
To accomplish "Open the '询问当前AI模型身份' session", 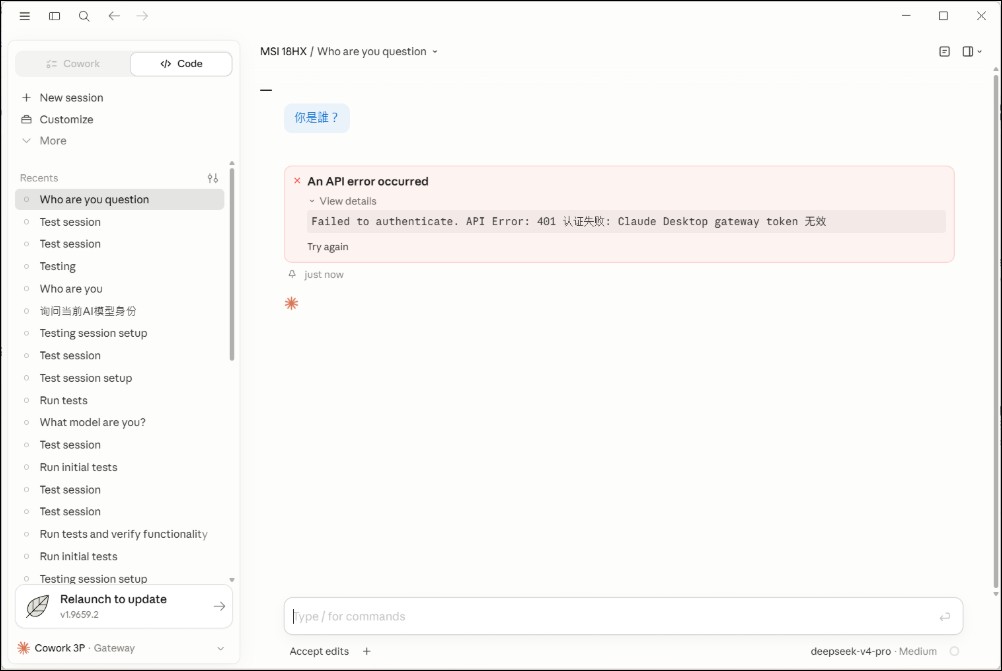I will [119, 311].
